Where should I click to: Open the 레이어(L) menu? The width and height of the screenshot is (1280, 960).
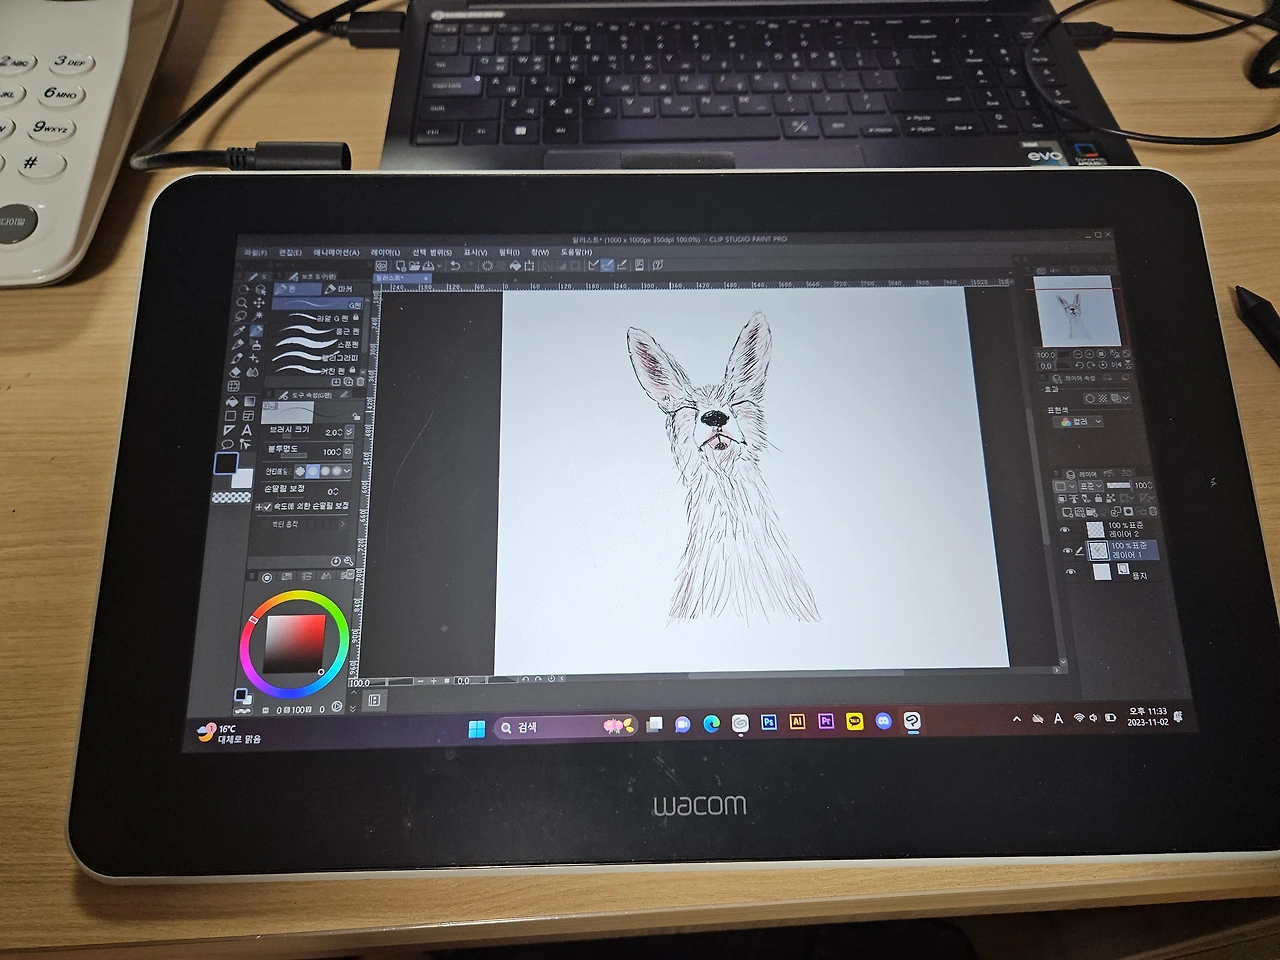385,253
